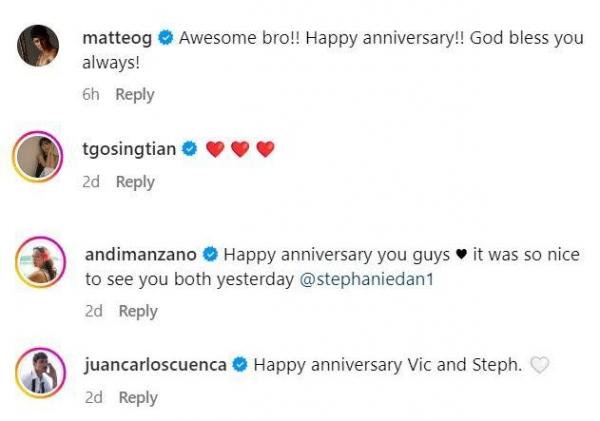The width and height of the screenshot is (600, 421).
Task: Open matteog's profile picture
Action: coord(41,46)
